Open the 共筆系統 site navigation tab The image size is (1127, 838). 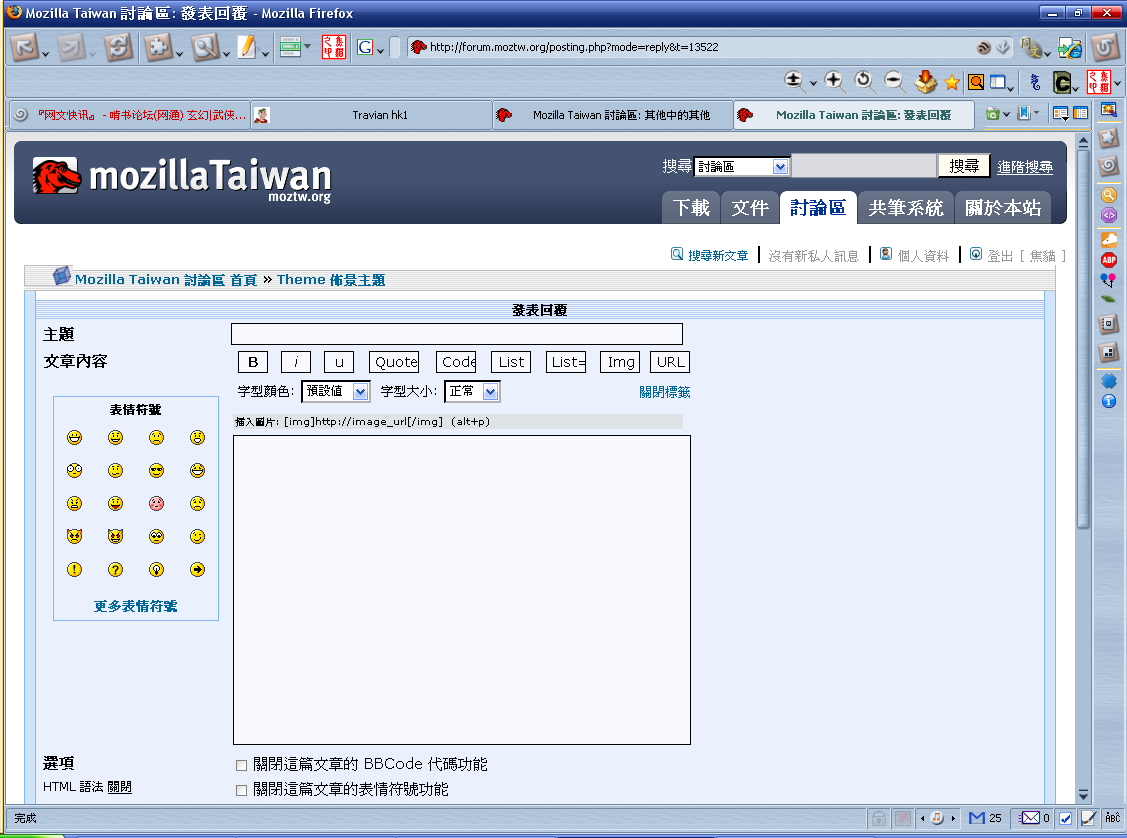(x=906, y=208)
